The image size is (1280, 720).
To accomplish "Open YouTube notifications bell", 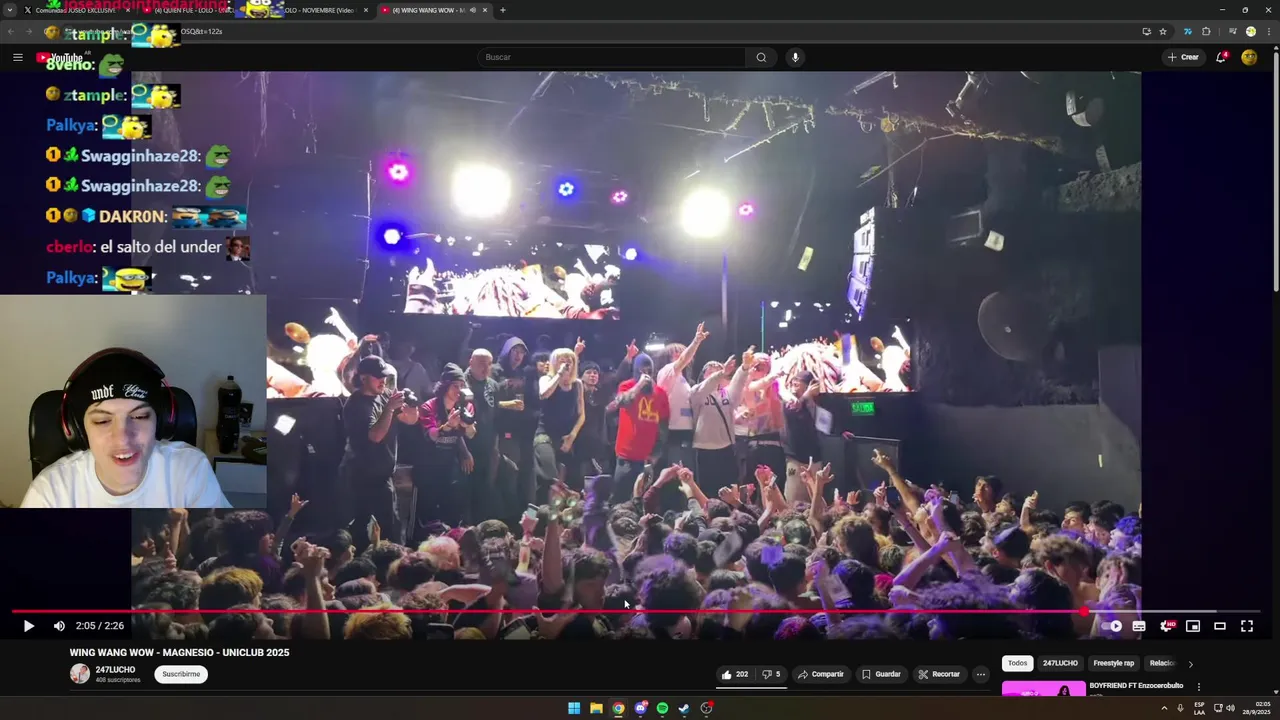I will (x=1221, y=57).
